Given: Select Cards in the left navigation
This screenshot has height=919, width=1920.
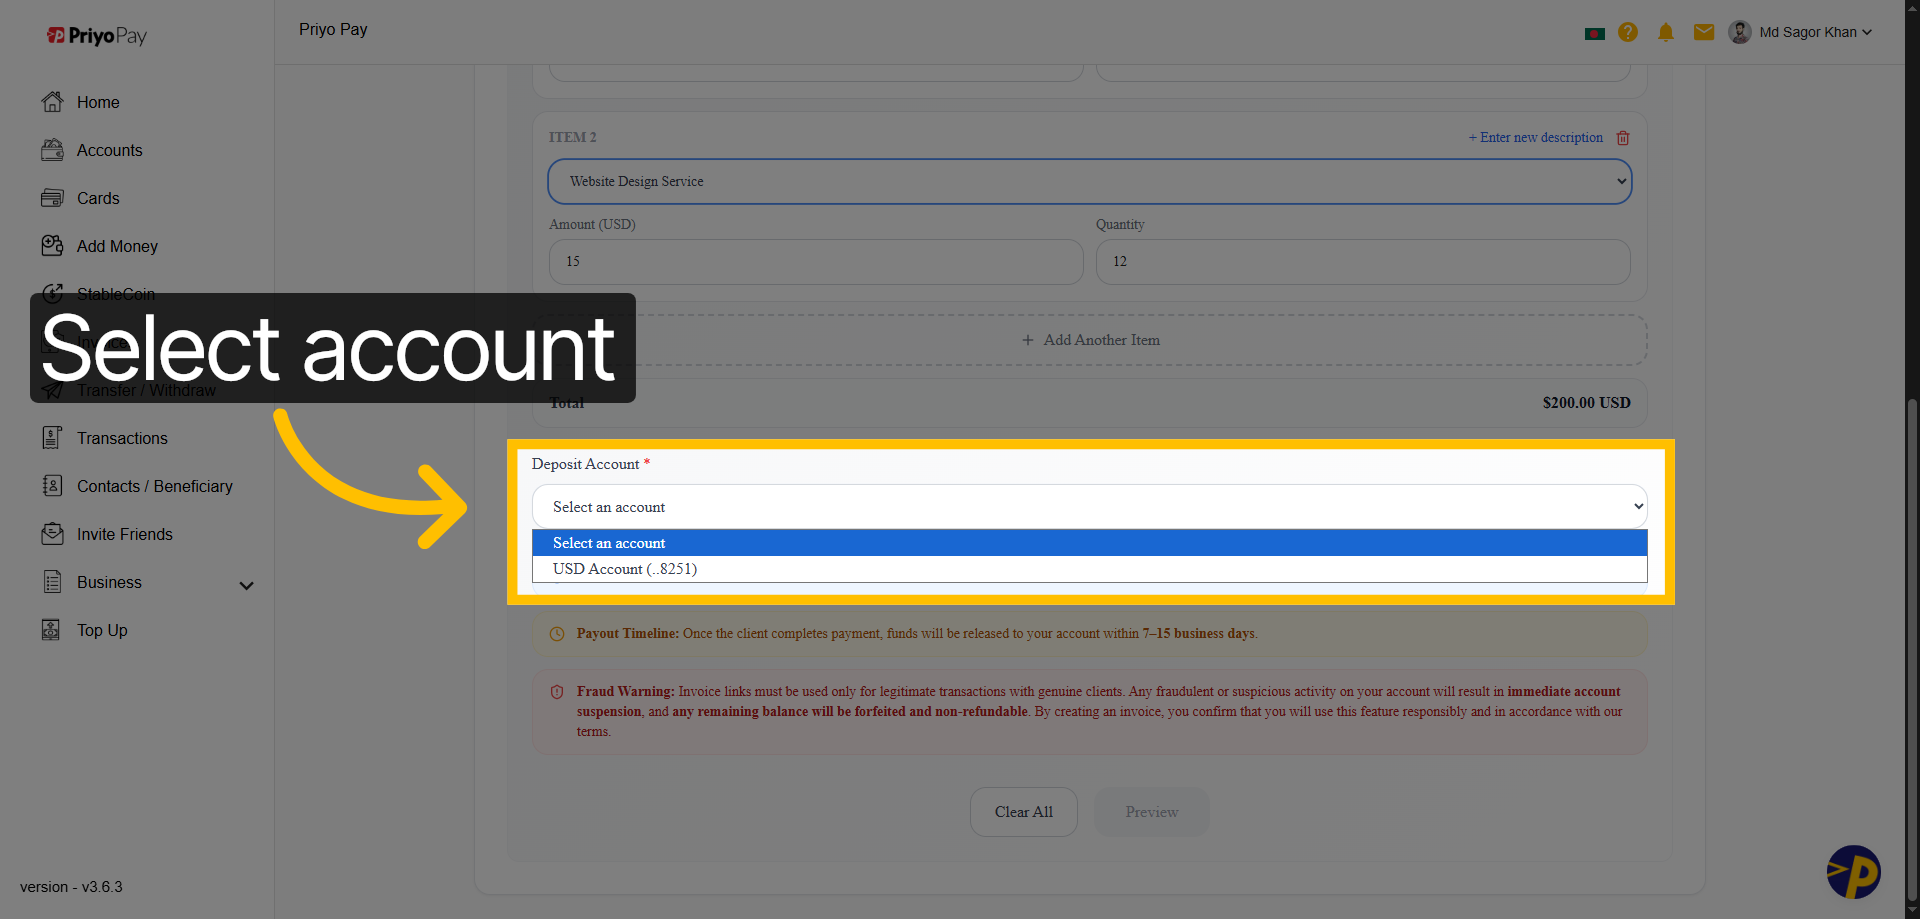Looking at the screenshot, I should pyautogui.click(x=97, y=198).
